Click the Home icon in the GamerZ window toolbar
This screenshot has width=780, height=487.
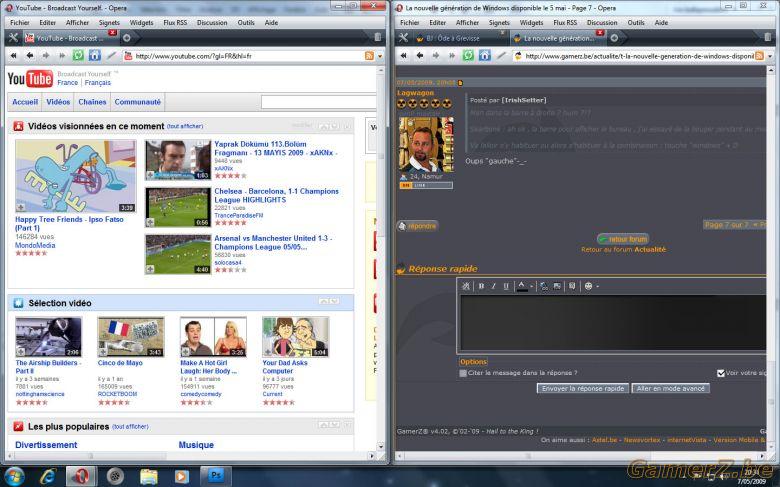click(485, 56)
